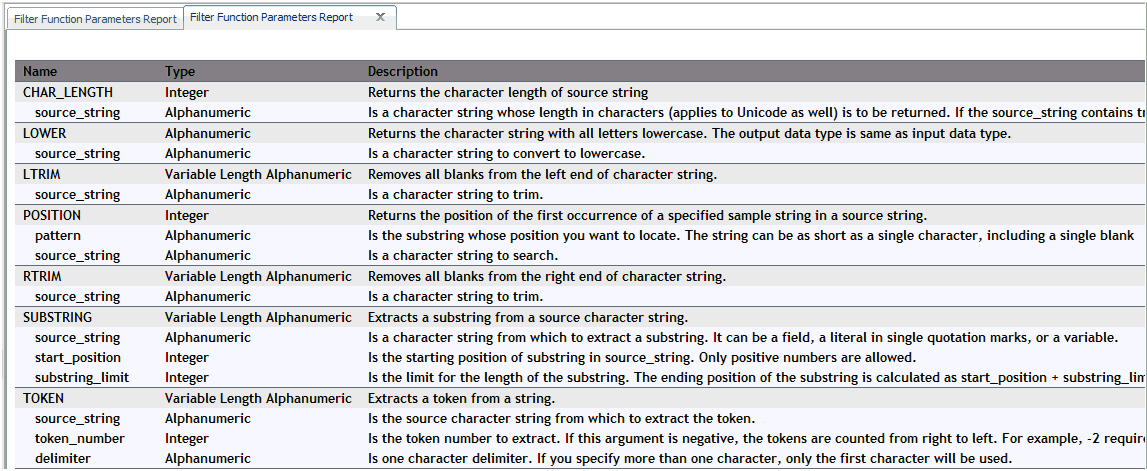Select the POSITION function name
Image resolution: width=1147 pixels, height=471 pixels.
[52, 215]
